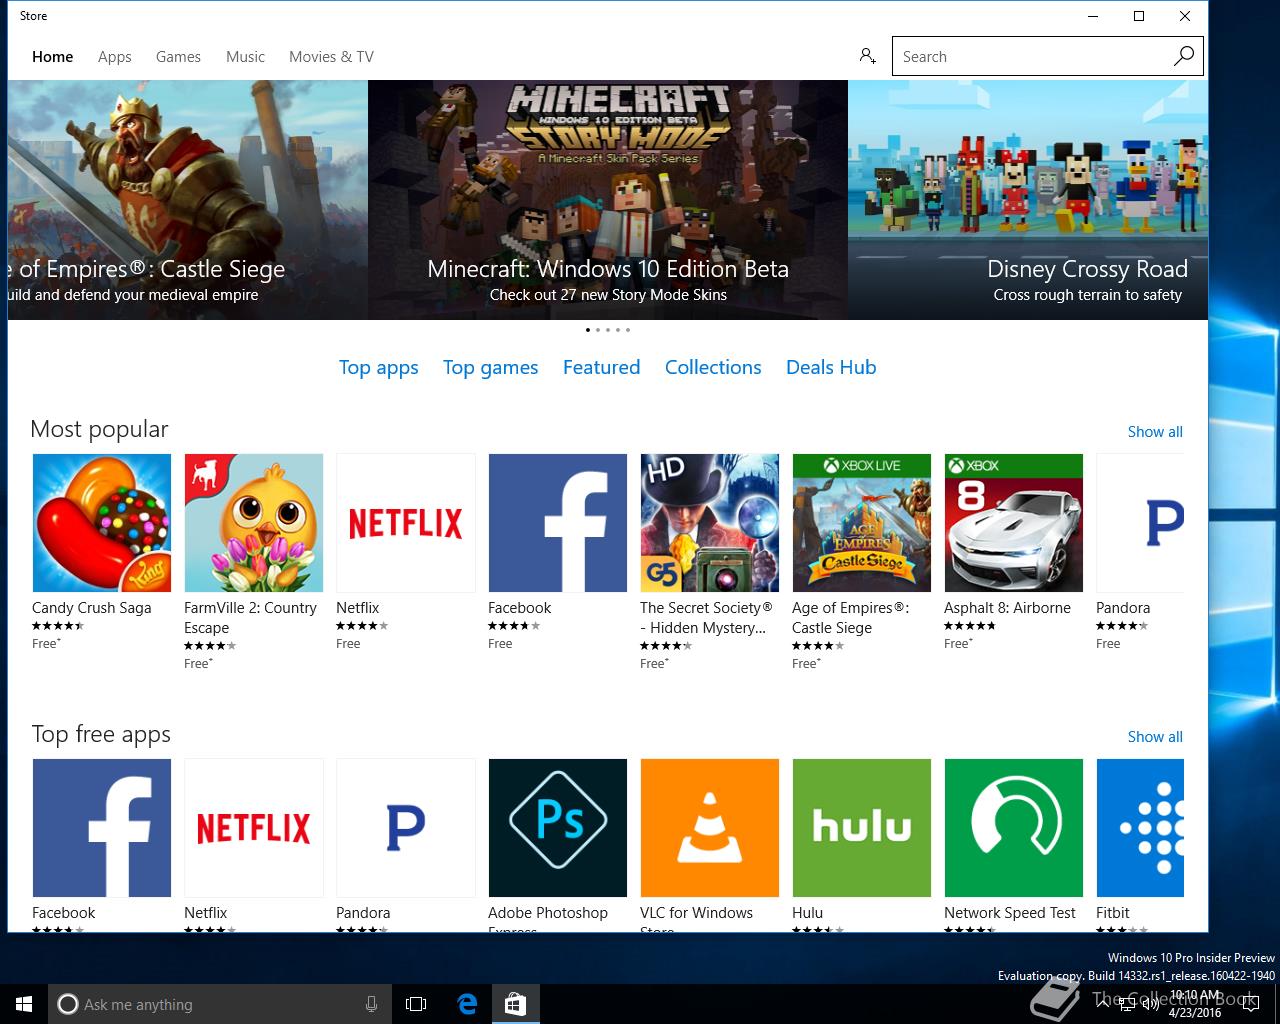Open the Collections link
Screen dimensions: 1280x1024
click(713, 367)
